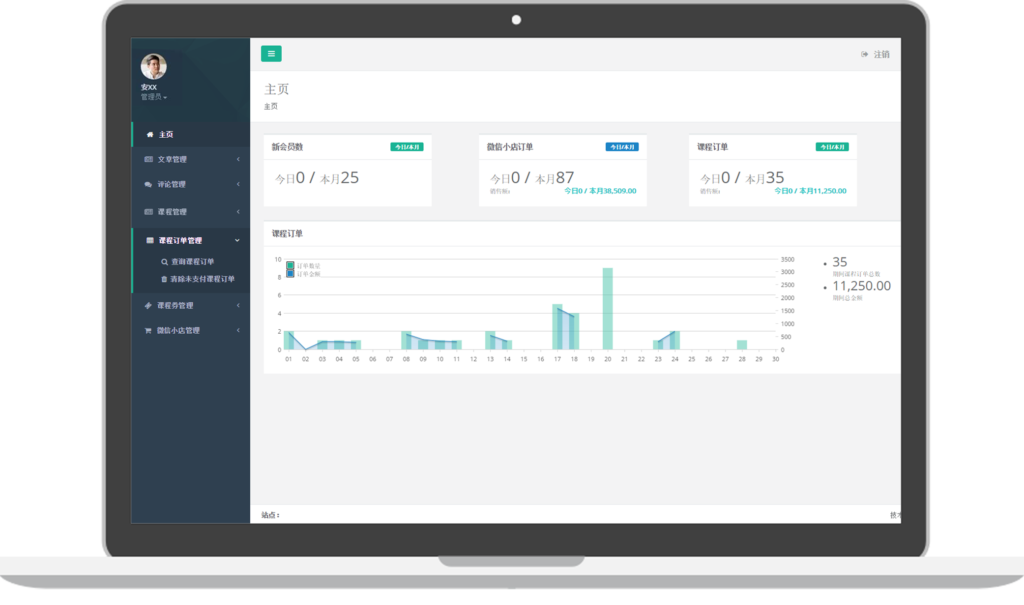Click the 课程券管理 ticket icon
Image resolution: width=1024 pixels, height=605 pixels.
(148, 305)
